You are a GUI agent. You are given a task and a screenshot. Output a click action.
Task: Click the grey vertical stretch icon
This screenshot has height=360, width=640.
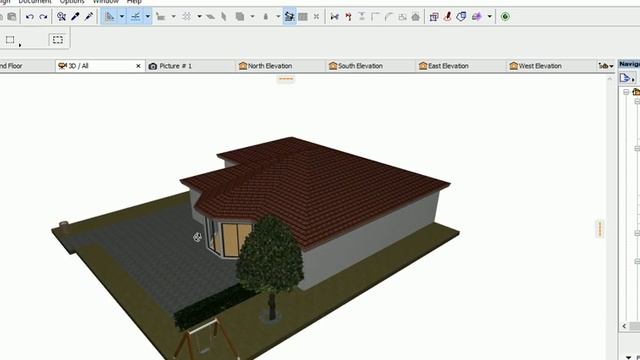click(362, 17)
